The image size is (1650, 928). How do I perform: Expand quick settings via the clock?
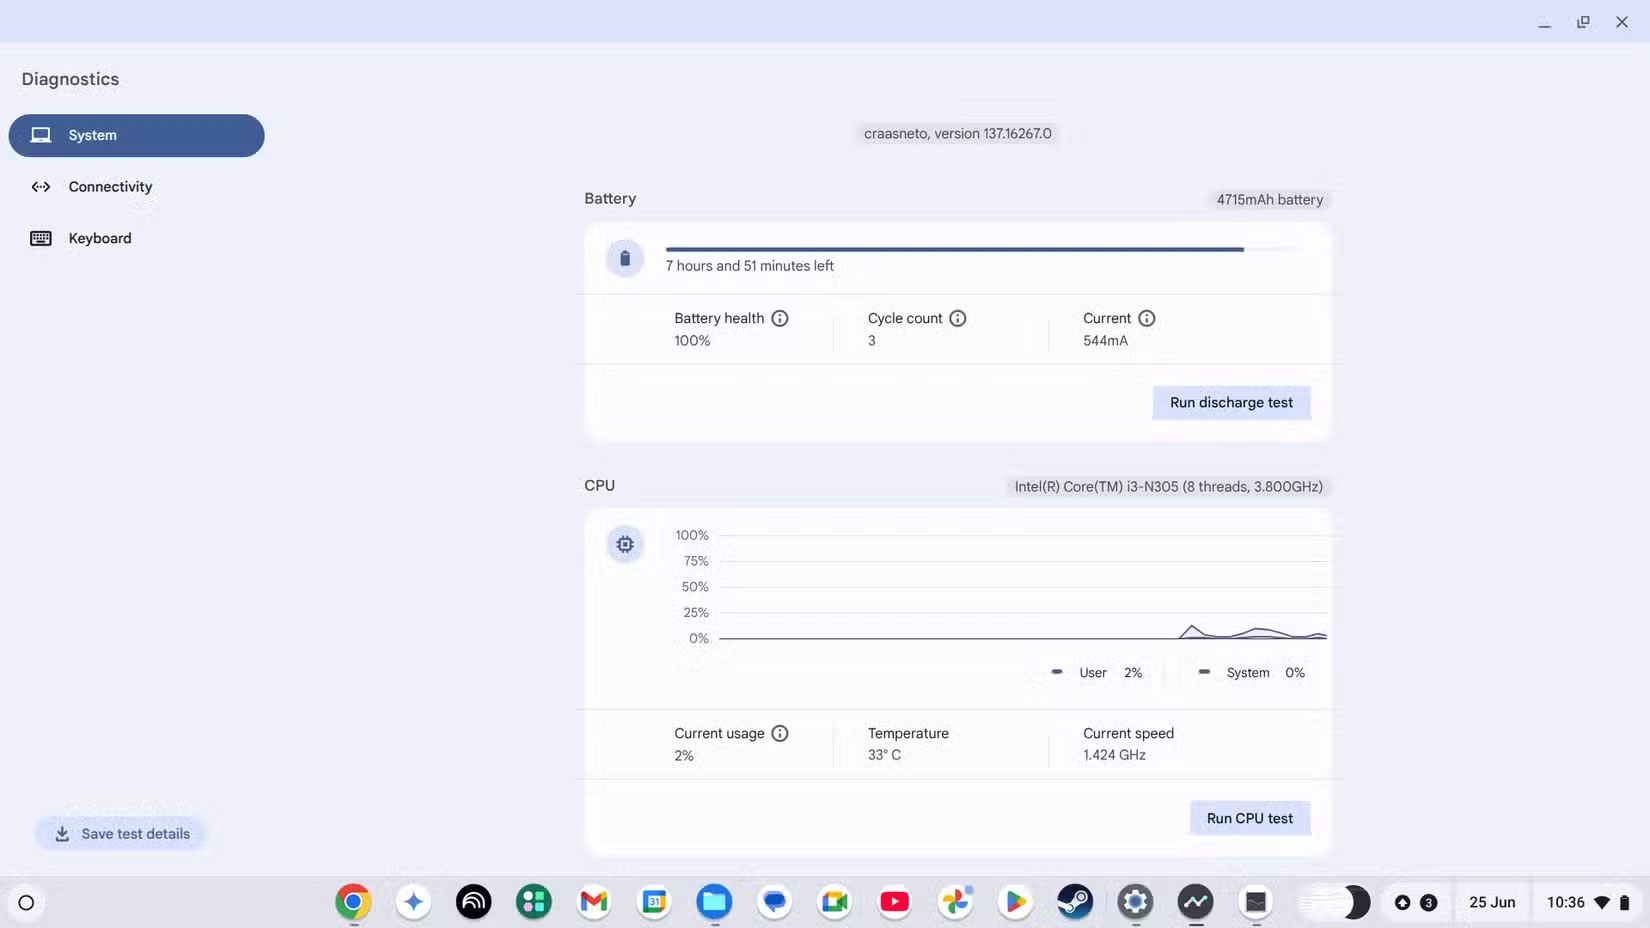pyautogui.click(x=1565, y=902)
